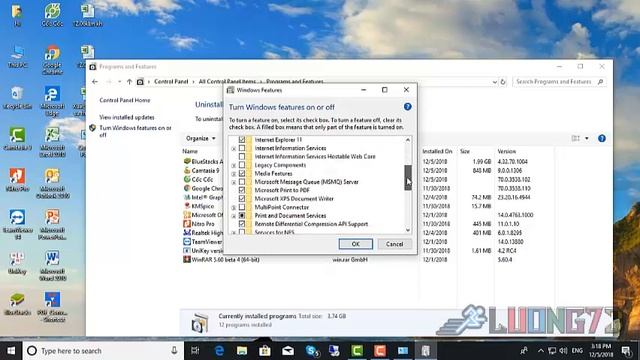640x360 pixels.
Task: Expand the Internet Information Services node
Action: tap(234, 149)
